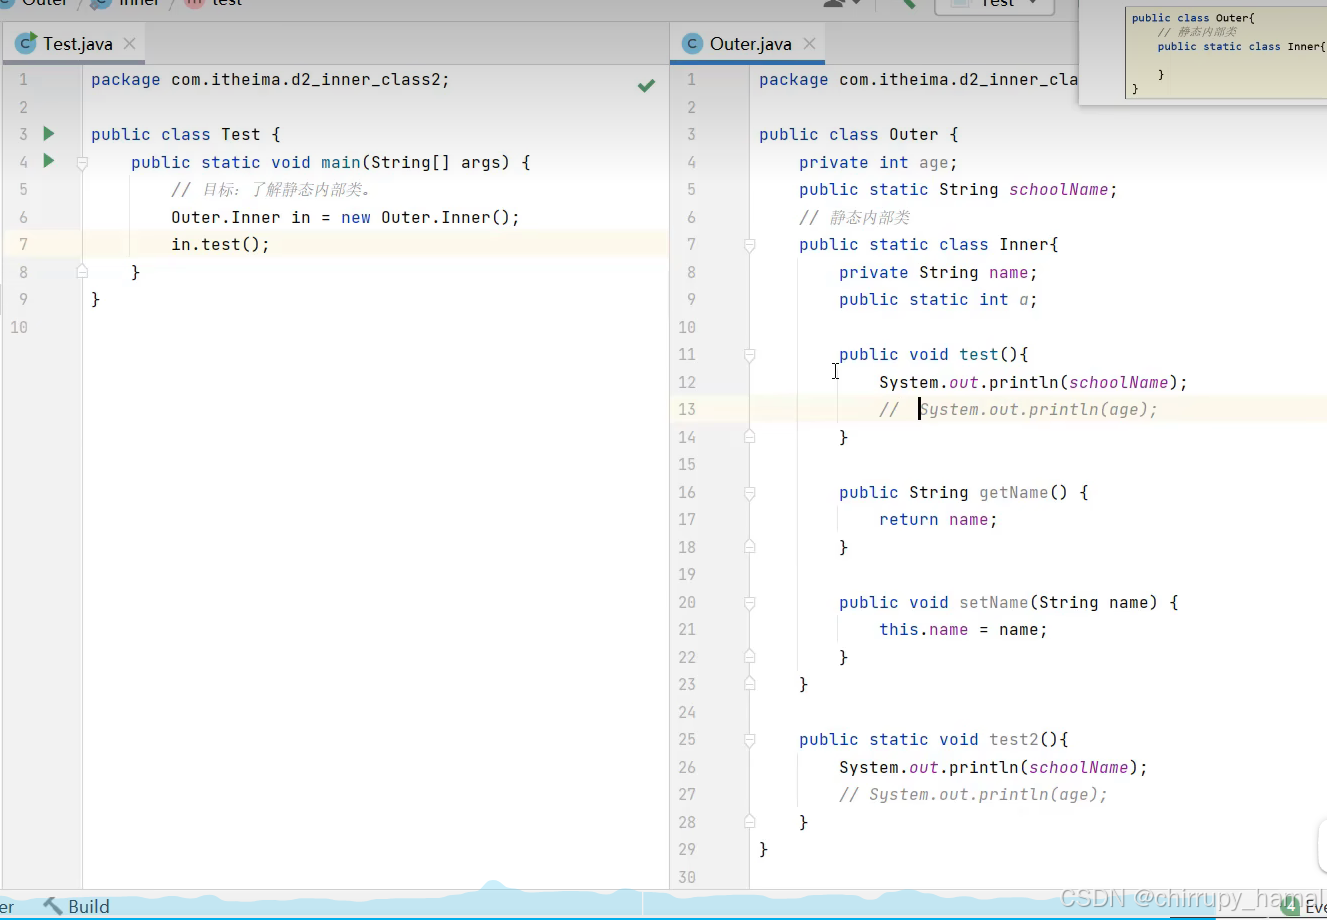
Task: Collapse the getName() method at Outer.java line 16
Action: (749, 493)
